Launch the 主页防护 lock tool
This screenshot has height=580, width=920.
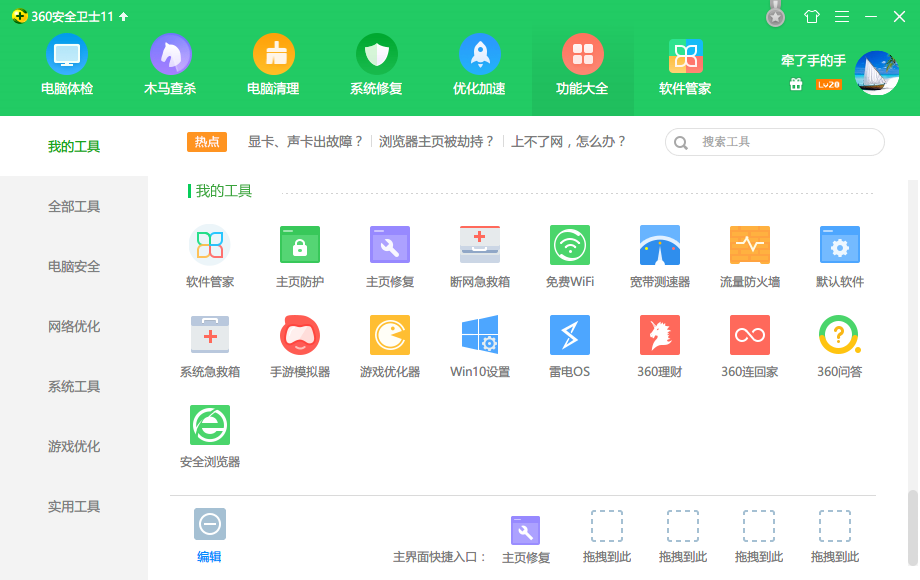click(300, 256)
